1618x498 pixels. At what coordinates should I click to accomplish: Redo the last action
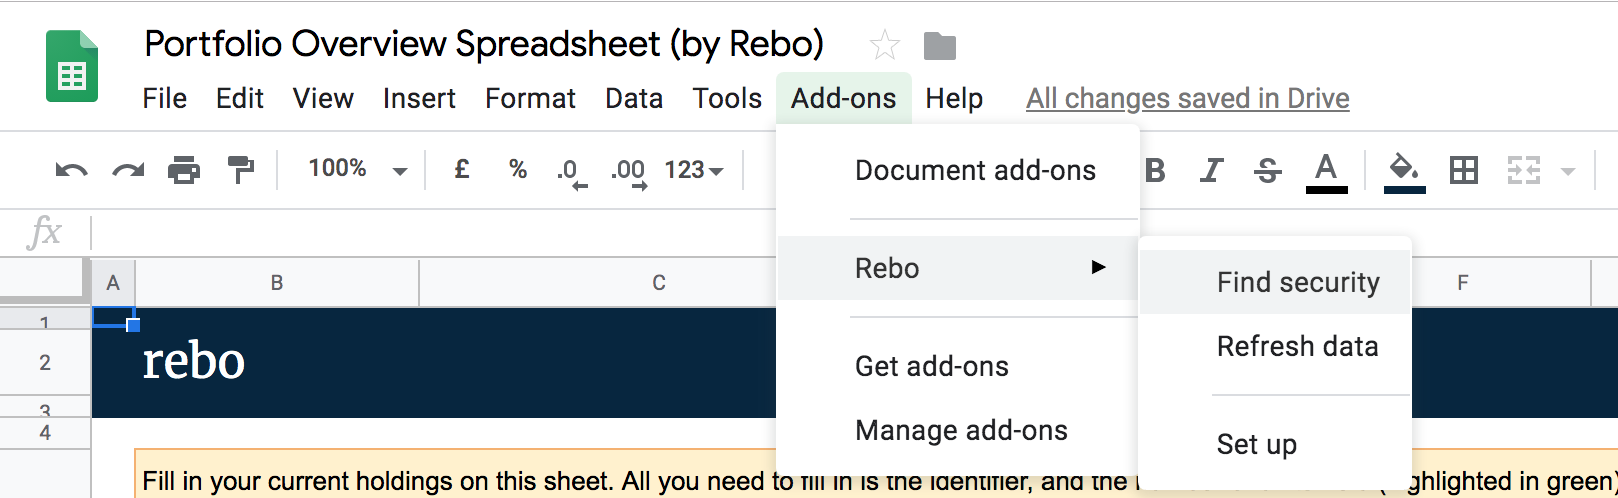[x=128, y=170]
